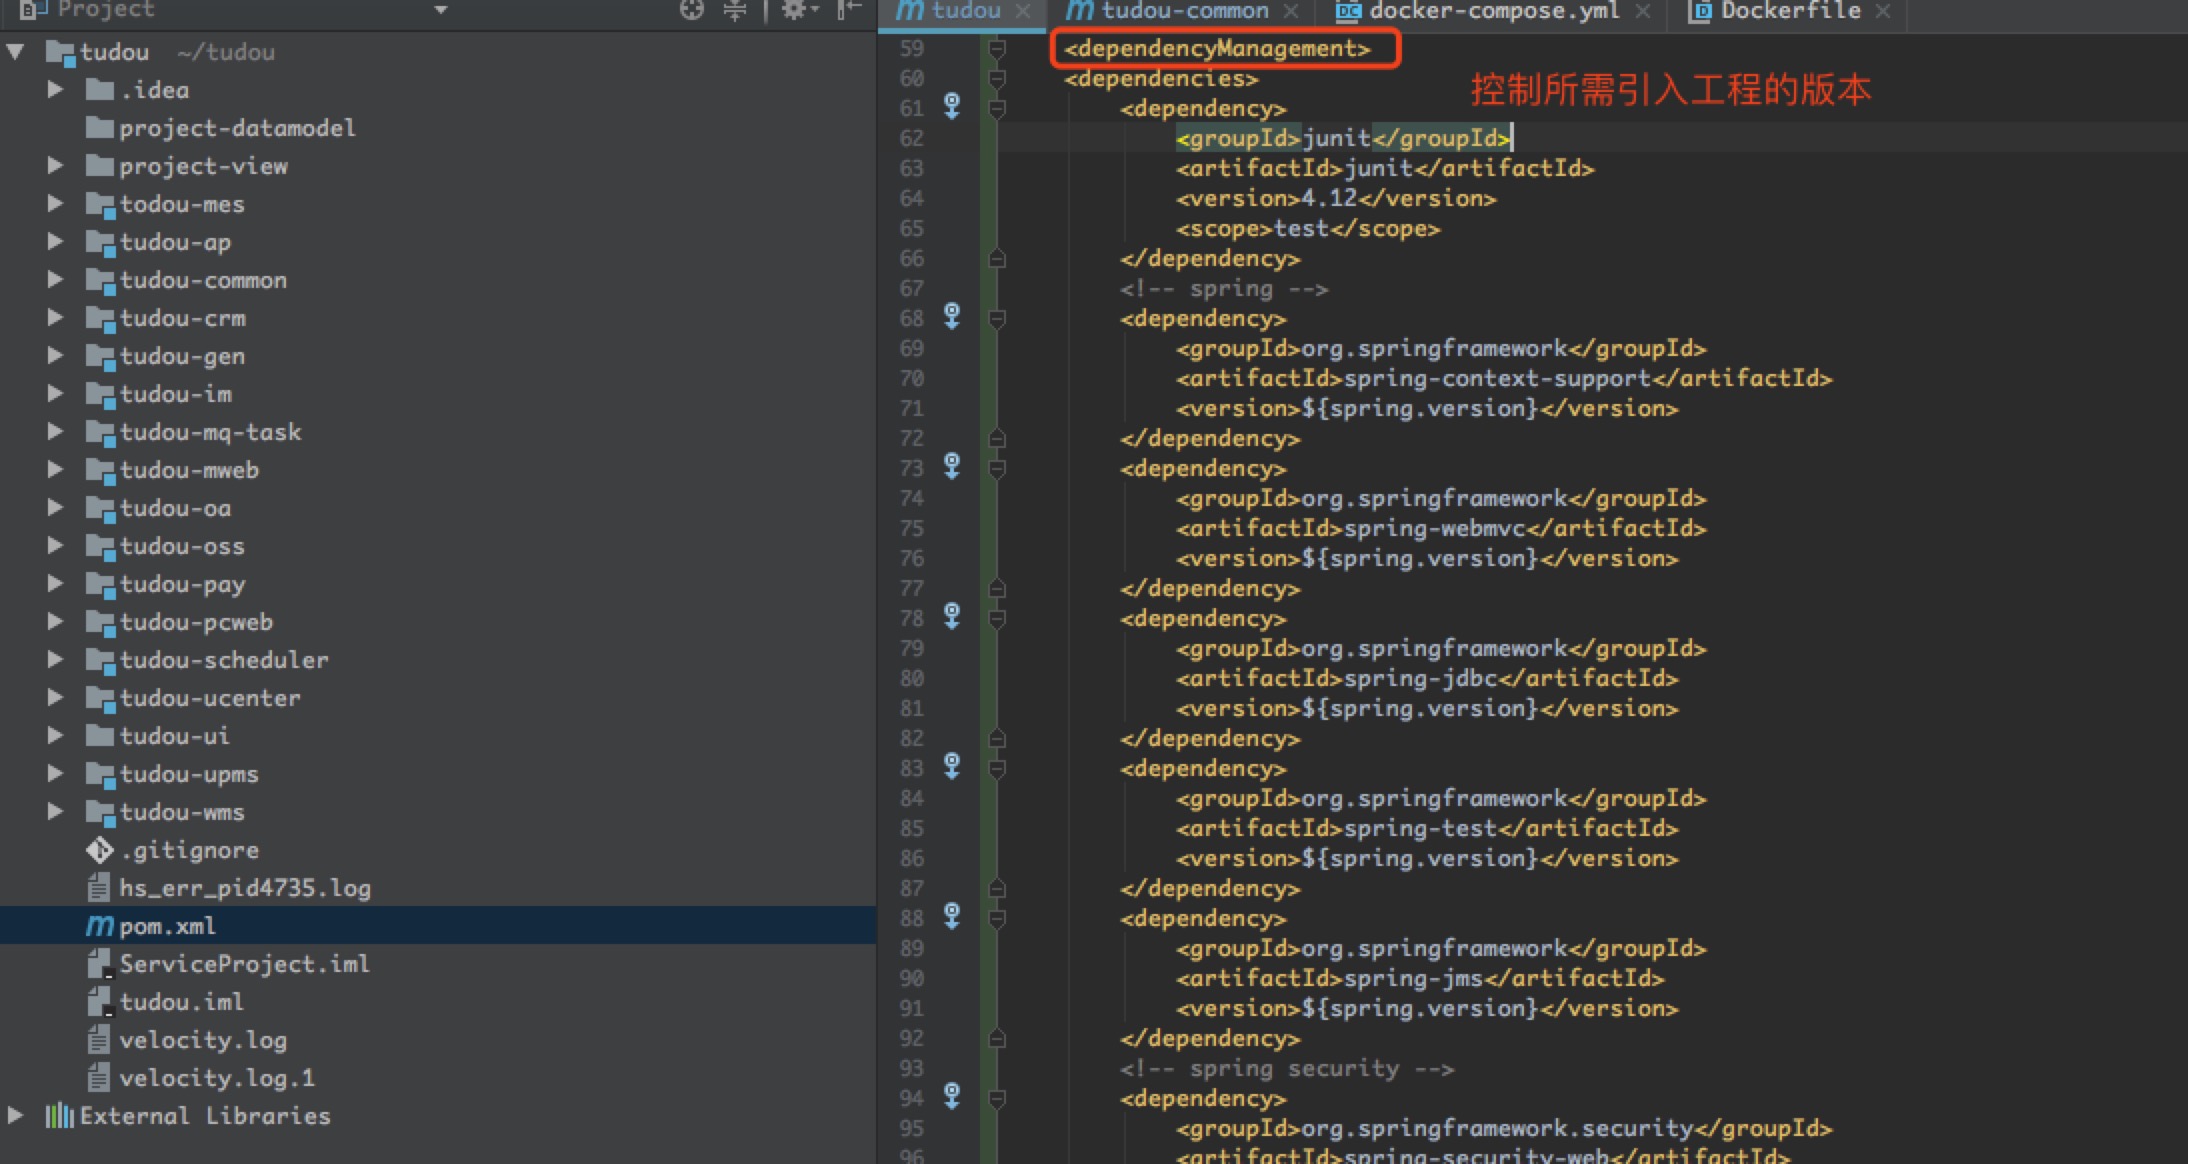The image size is (2188, 1164).
Task: Expand External Libraries node
Action: point(16,1116)
